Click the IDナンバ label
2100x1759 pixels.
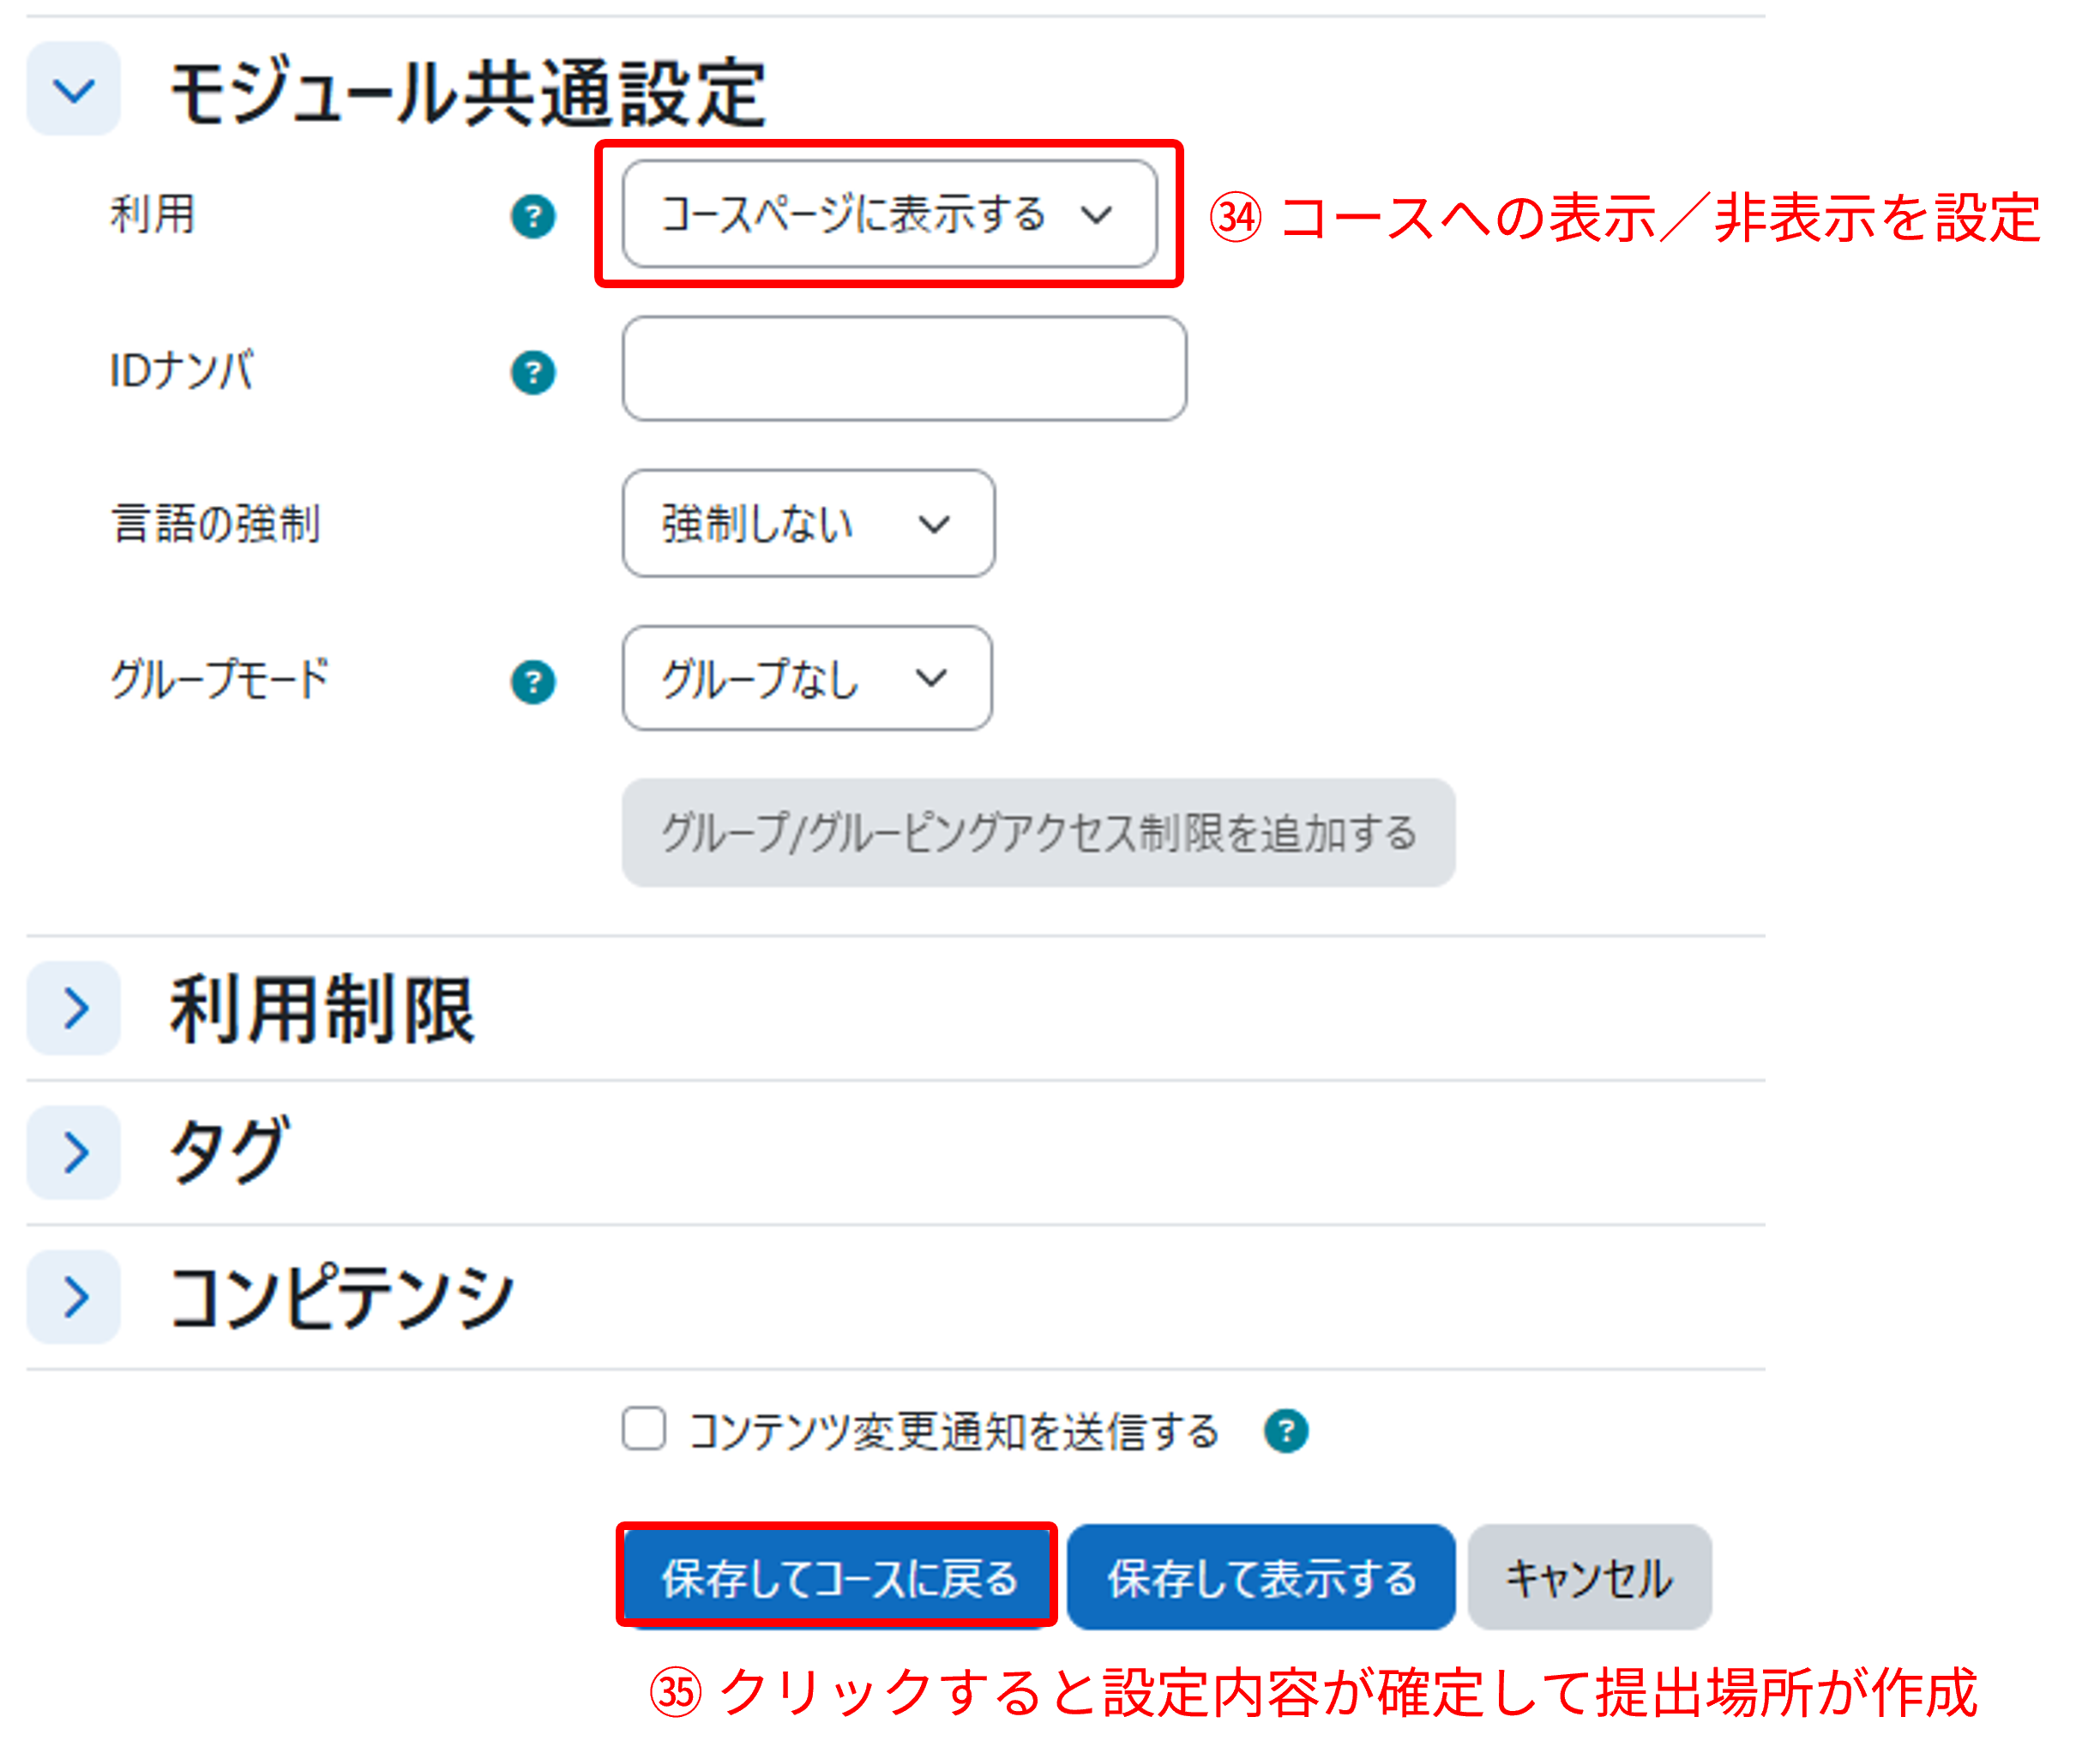click(x=181, y=370)
